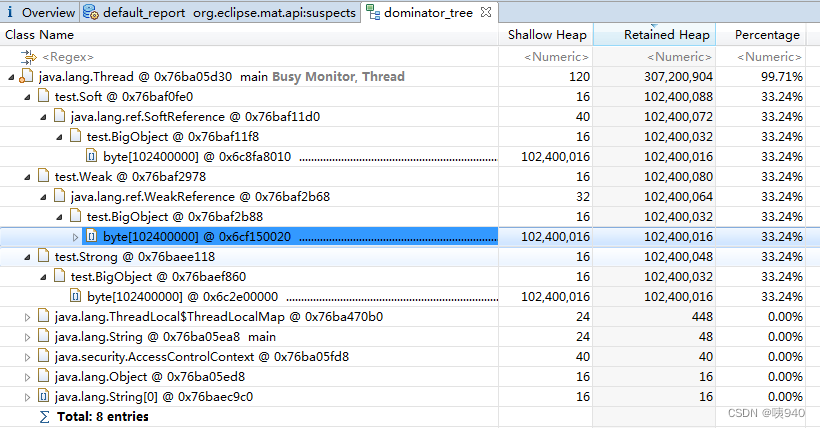Viewport: 820px width, 428px height.
Task: Click test.BigObject @ 0x76baf2b88 icon
Action: point(75,216)
